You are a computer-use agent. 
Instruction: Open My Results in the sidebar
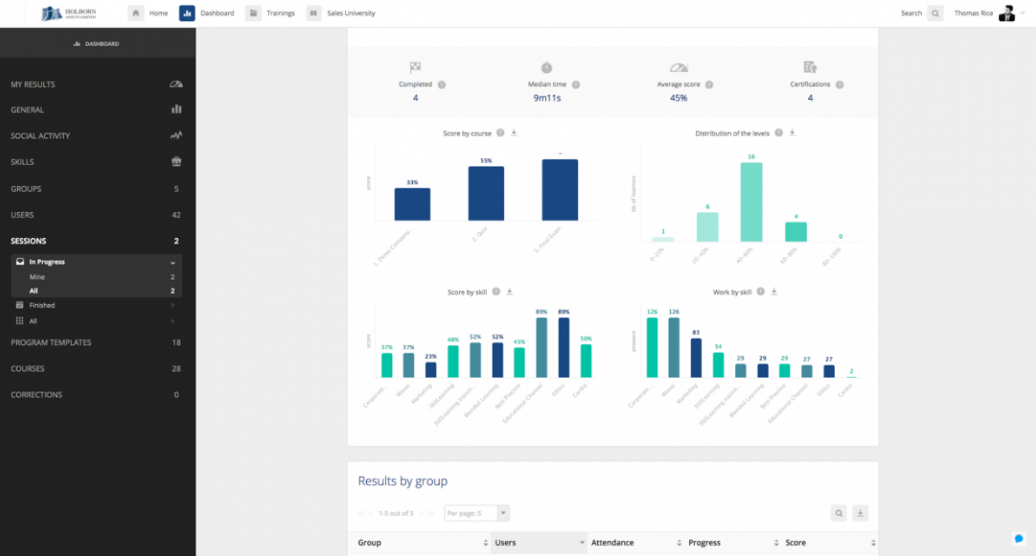(x=33, y=84)
